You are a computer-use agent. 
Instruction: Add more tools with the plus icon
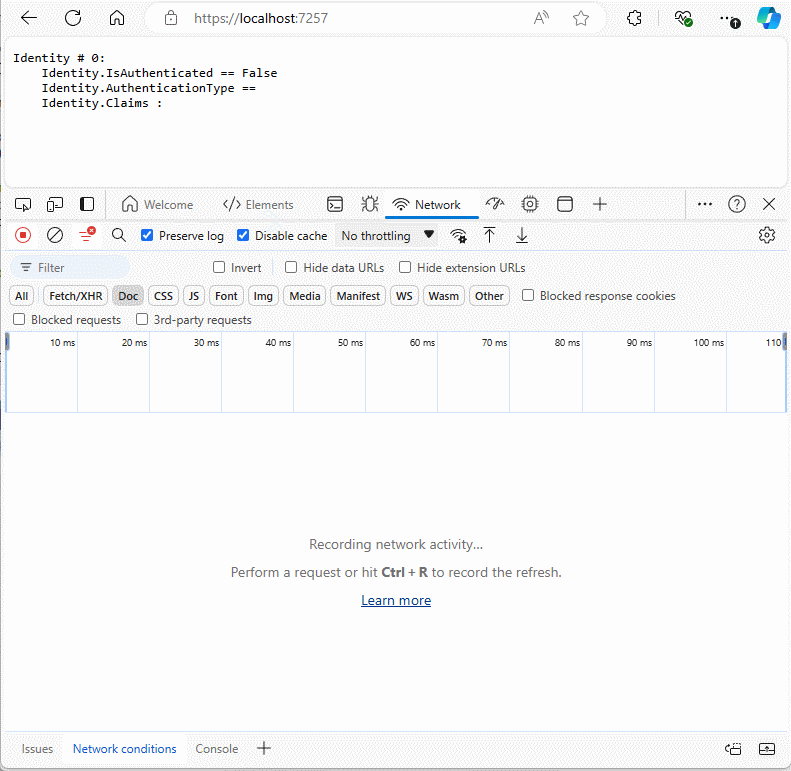coord(600,204)
